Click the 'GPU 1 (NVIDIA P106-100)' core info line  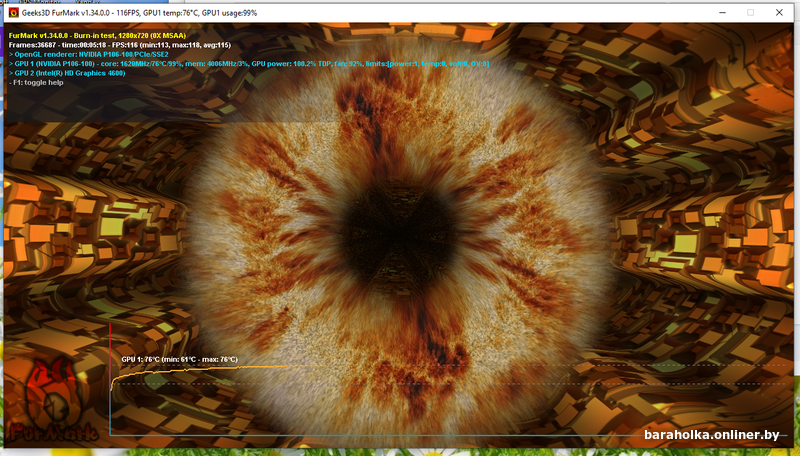[x=249, y=64]
